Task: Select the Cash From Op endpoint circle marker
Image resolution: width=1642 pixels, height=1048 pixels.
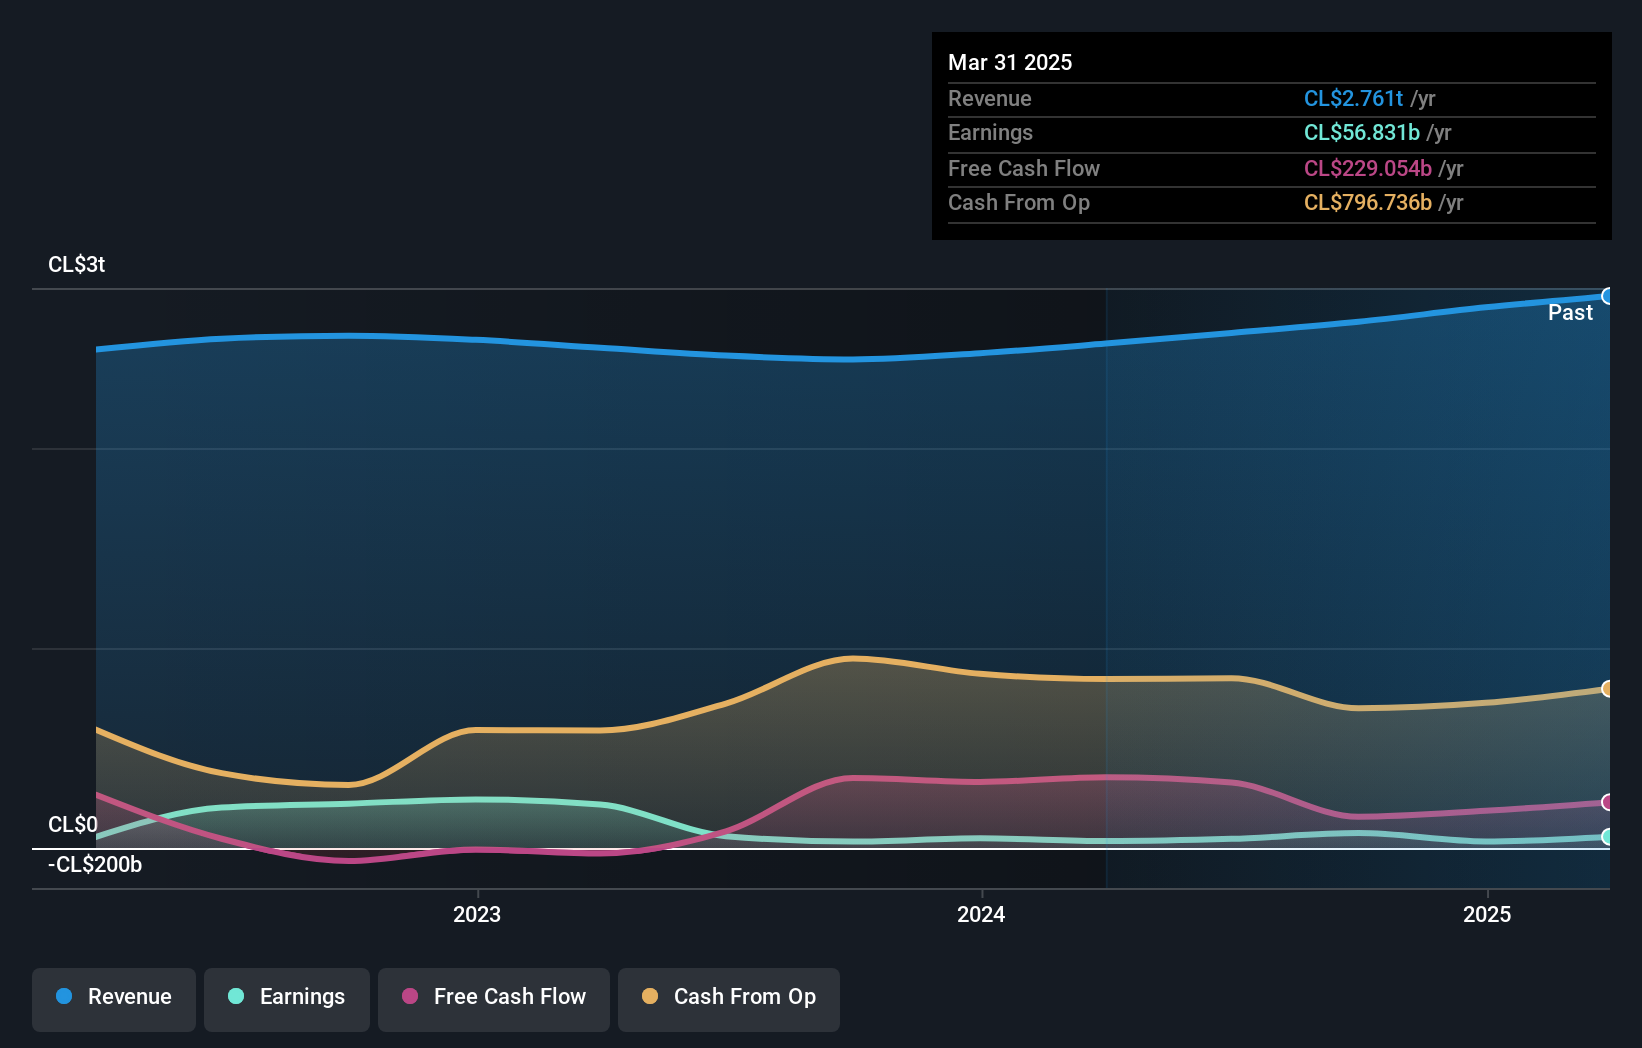Action: pyautogui.click(x=1607, y=688)
